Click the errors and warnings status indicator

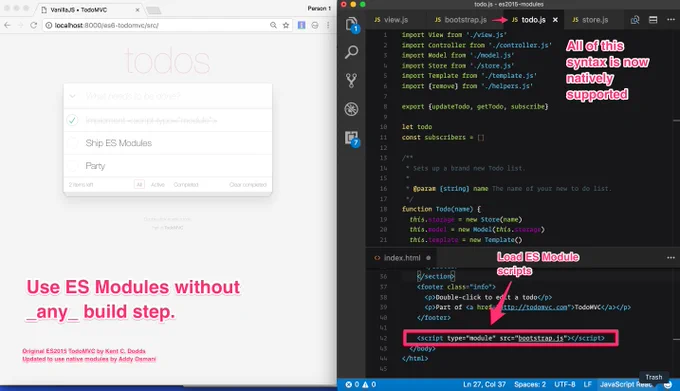pyautogui.click(x=360, y=384)
